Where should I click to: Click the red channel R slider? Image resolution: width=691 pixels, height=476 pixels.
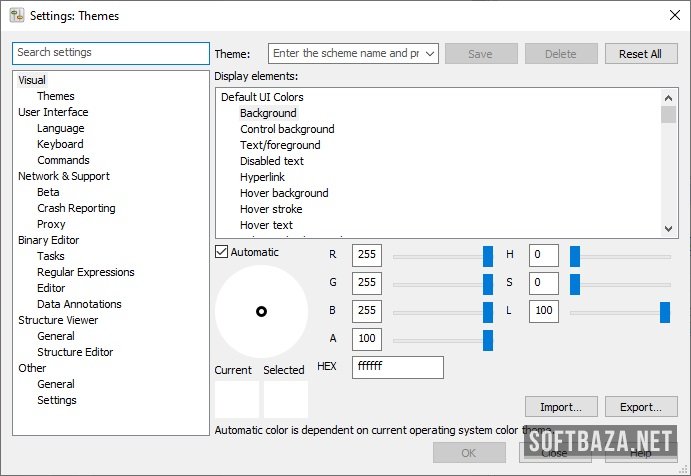click(440, 256)
